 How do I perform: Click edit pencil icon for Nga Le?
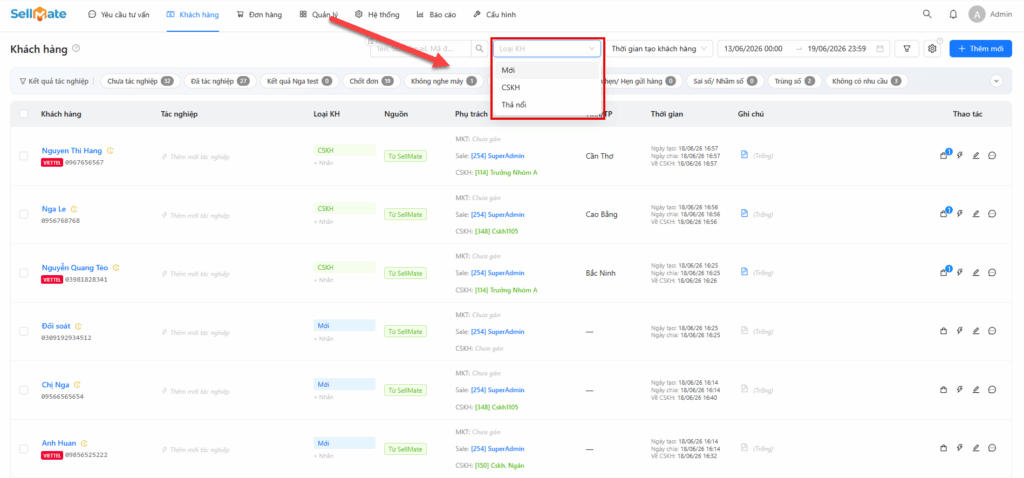coord(976,214)
